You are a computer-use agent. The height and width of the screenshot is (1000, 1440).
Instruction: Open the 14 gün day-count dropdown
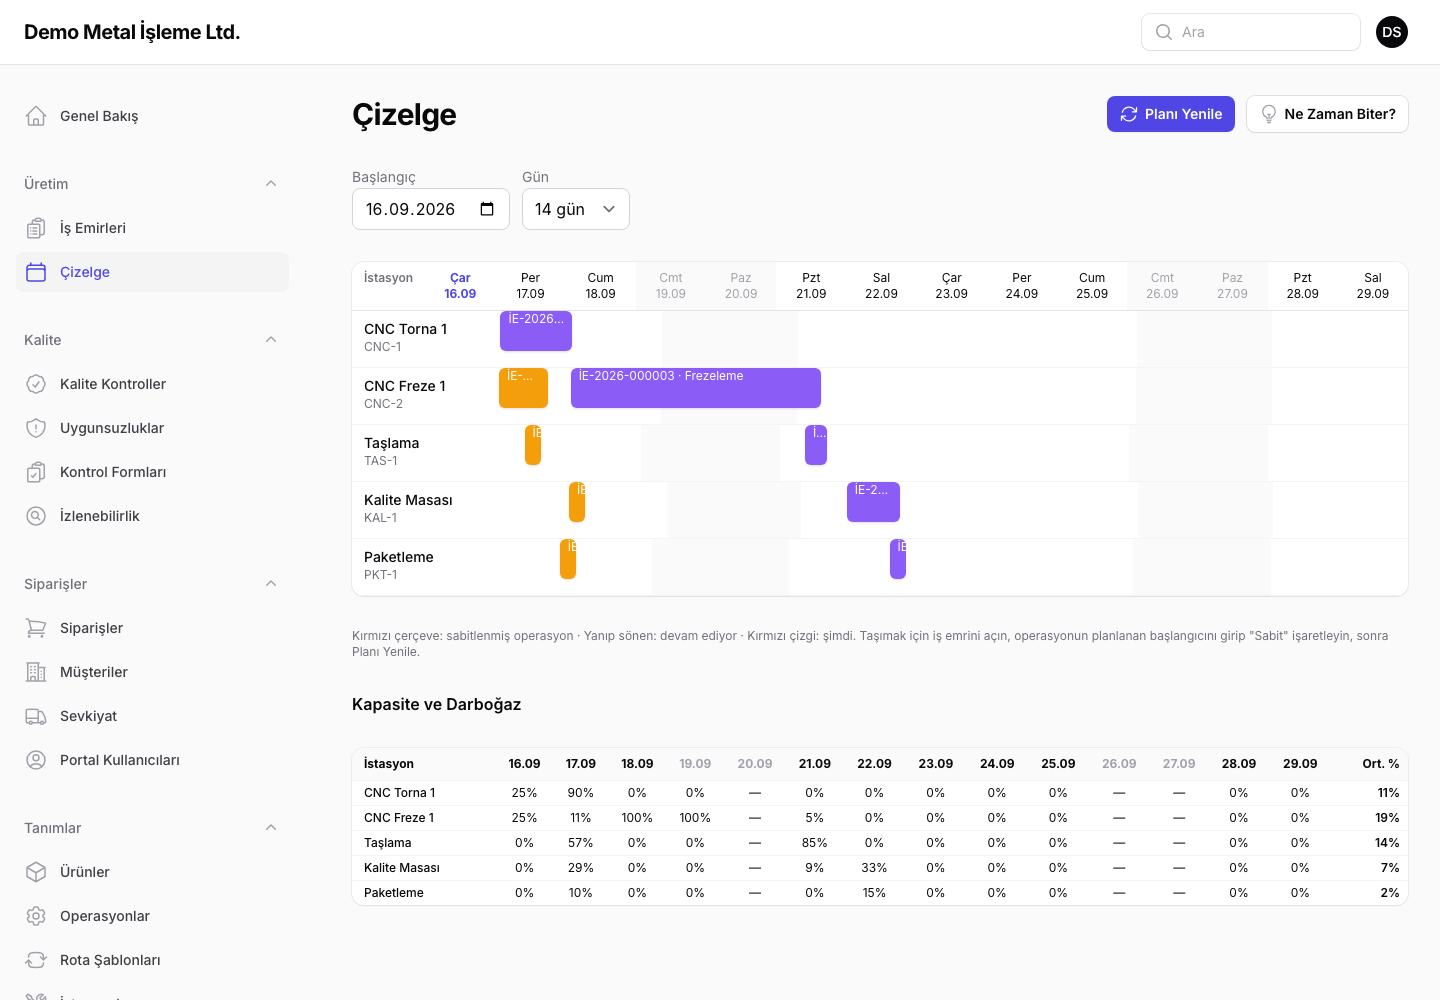pos(576,209)
